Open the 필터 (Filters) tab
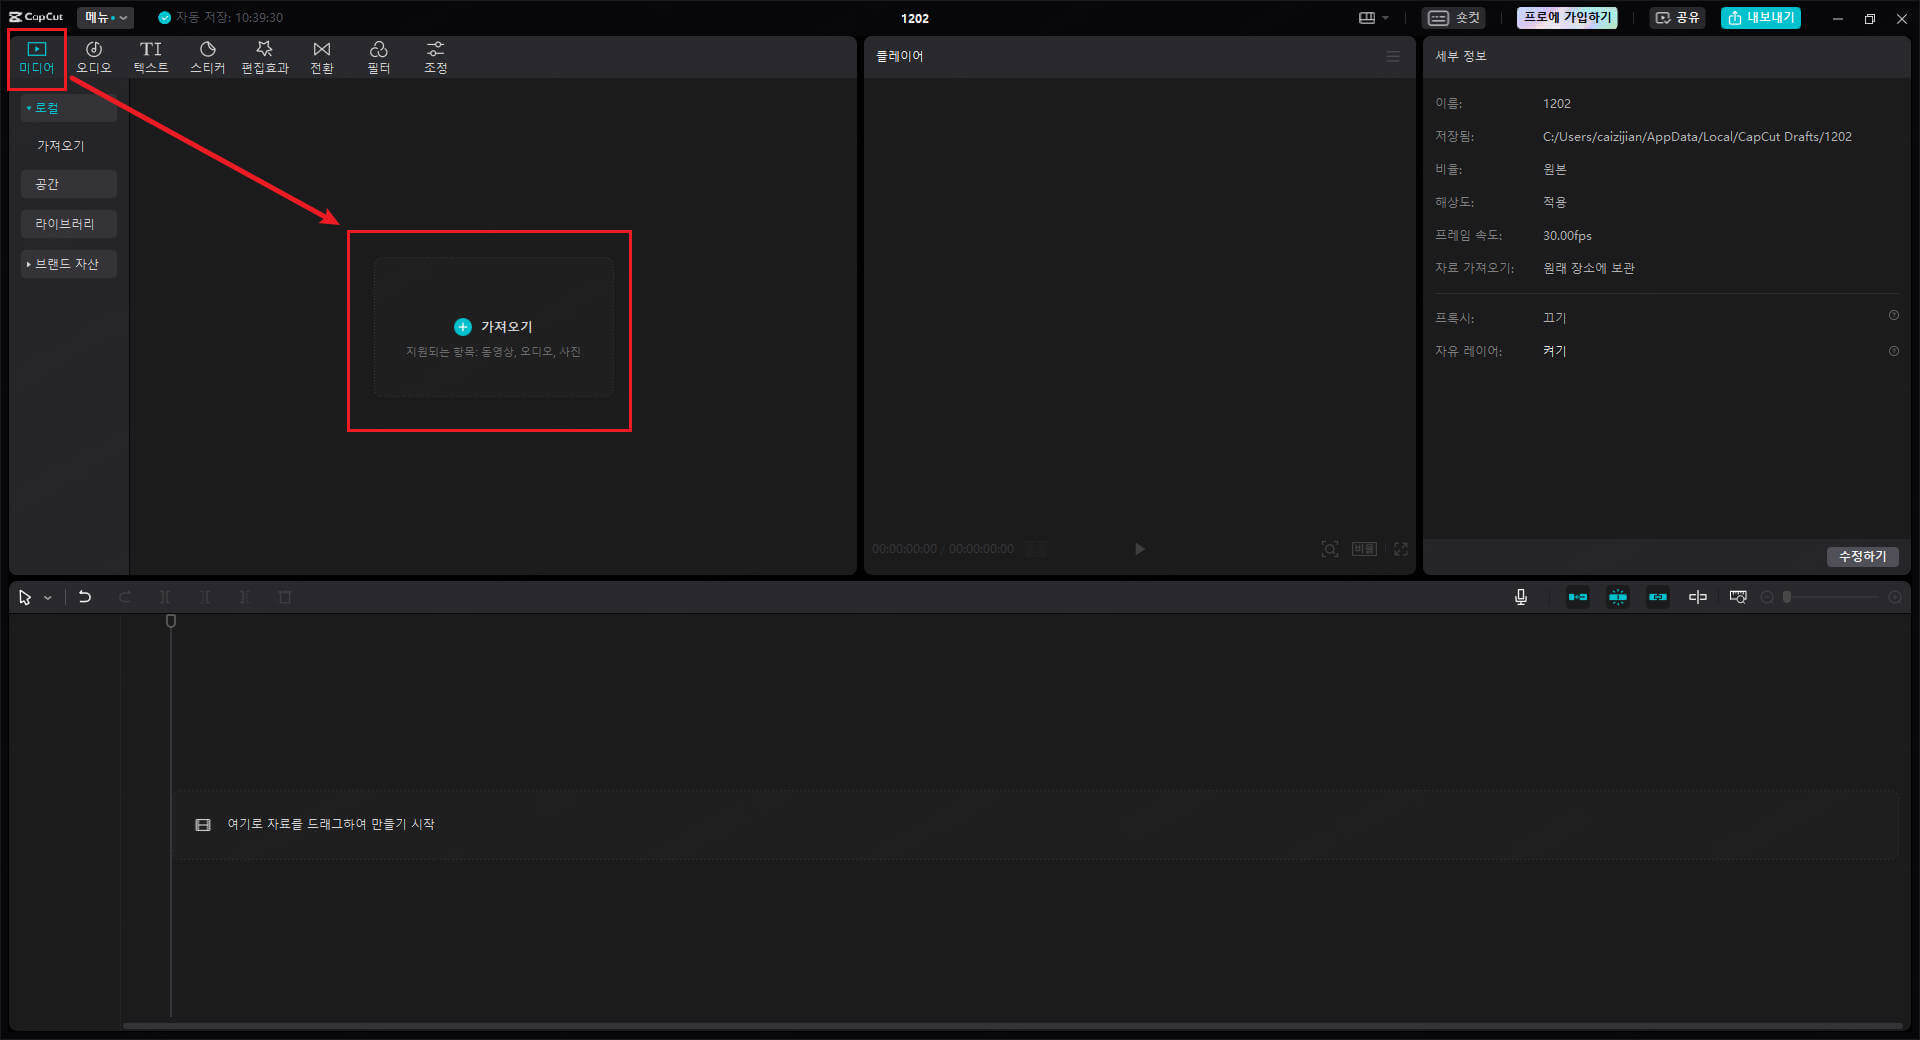The width and height of the screenshot is (1920, 1040). pyautogui.click(x=379, y=58)
